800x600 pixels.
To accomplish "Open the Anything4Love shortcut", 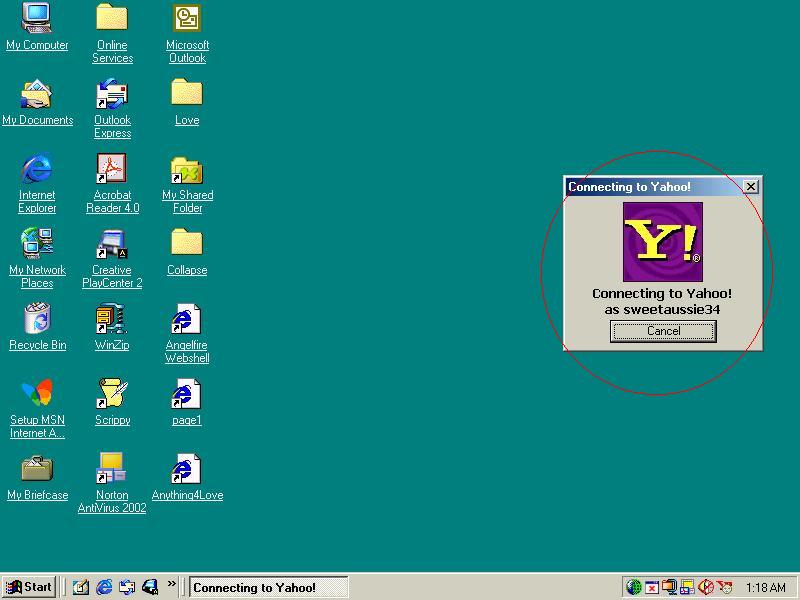I will click(186, 470).
